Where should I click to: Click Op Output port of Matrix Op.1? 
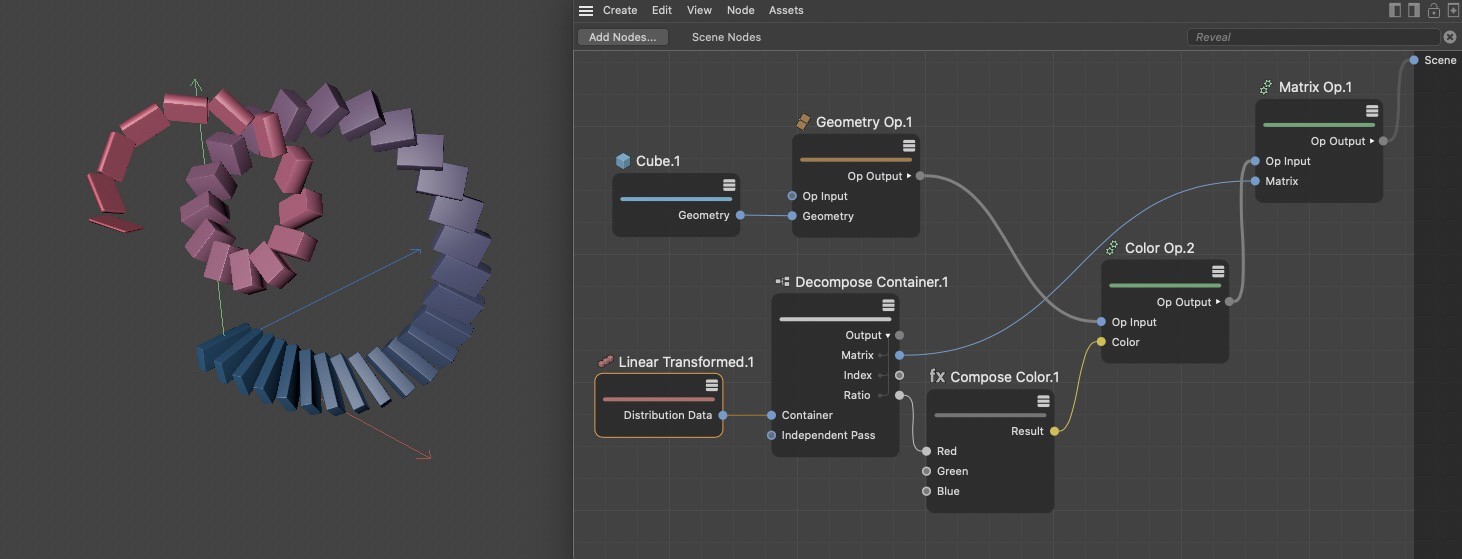[x=1384, y=141]
